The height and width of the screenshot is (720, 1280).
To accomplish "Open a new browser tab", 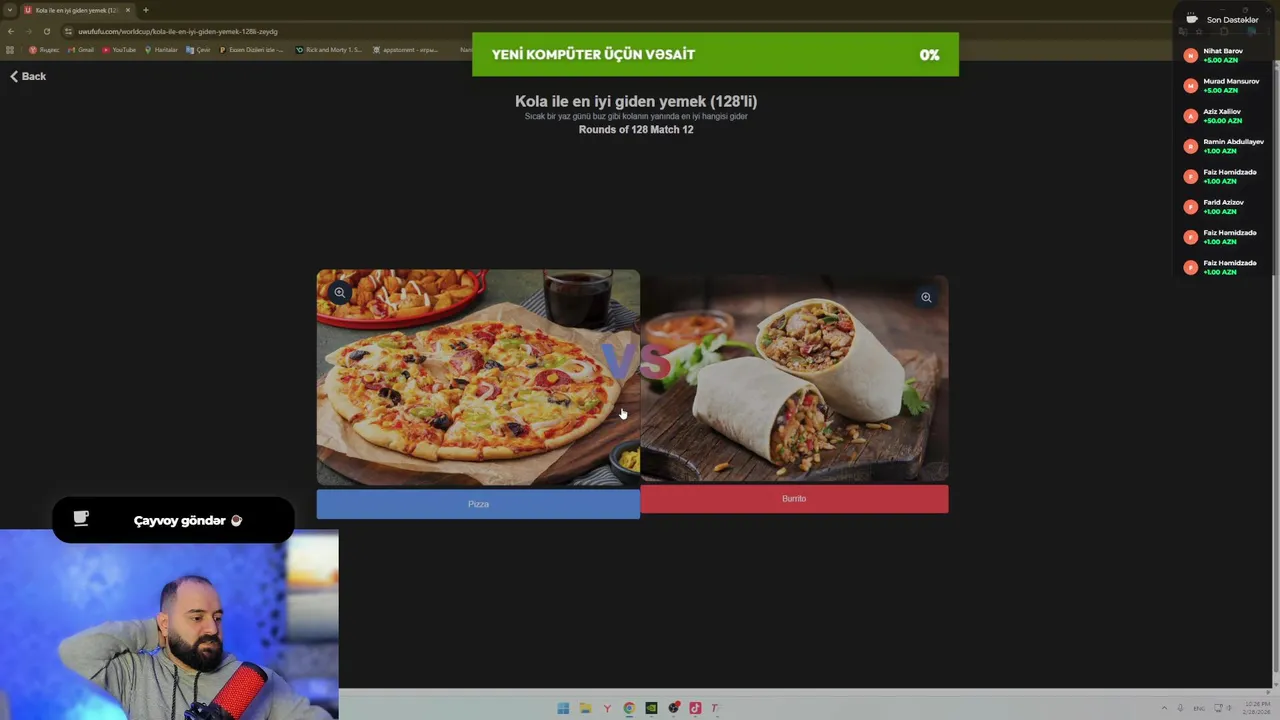I will [145, 10].
